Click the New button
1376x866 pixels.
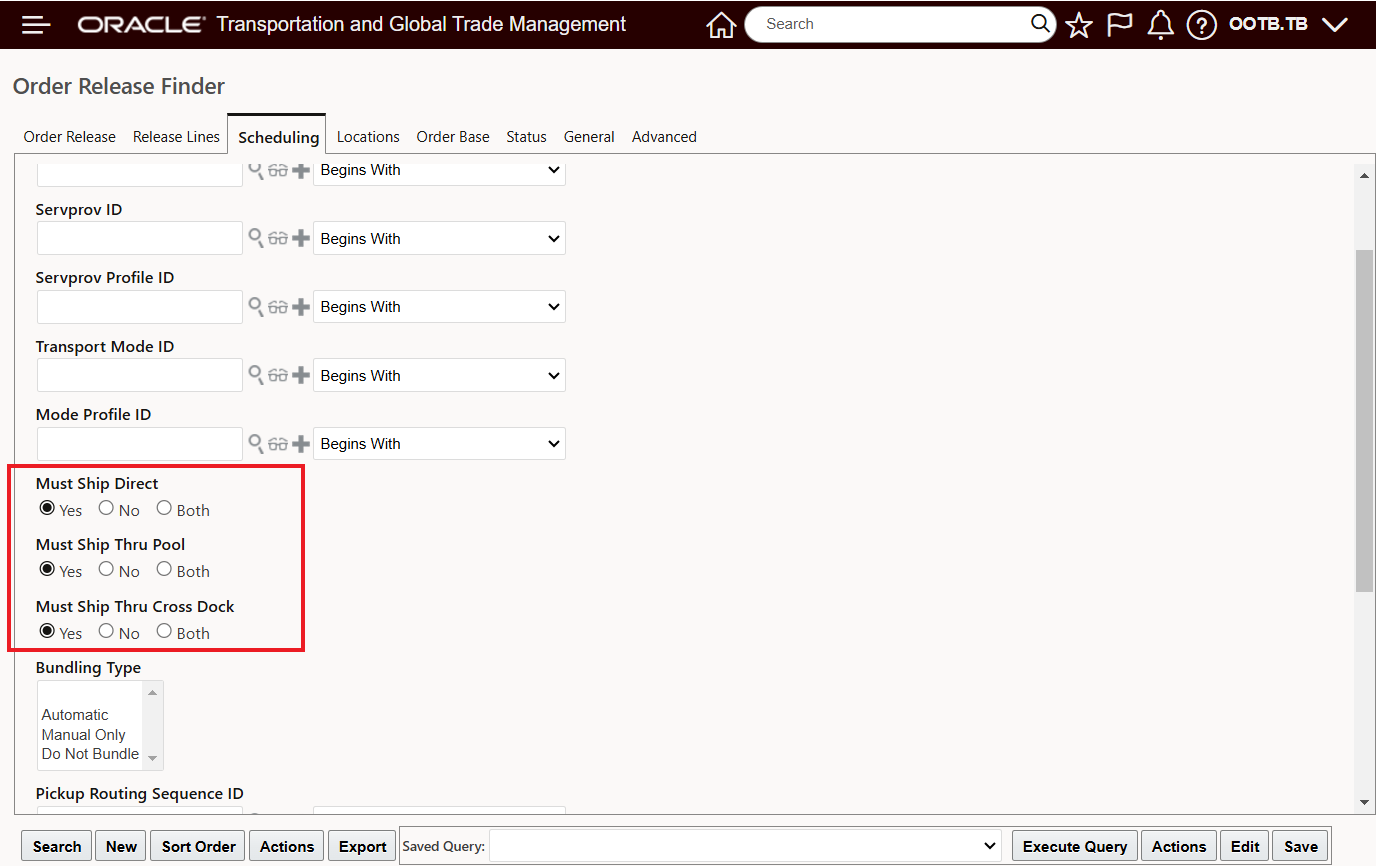pos(121,846)
